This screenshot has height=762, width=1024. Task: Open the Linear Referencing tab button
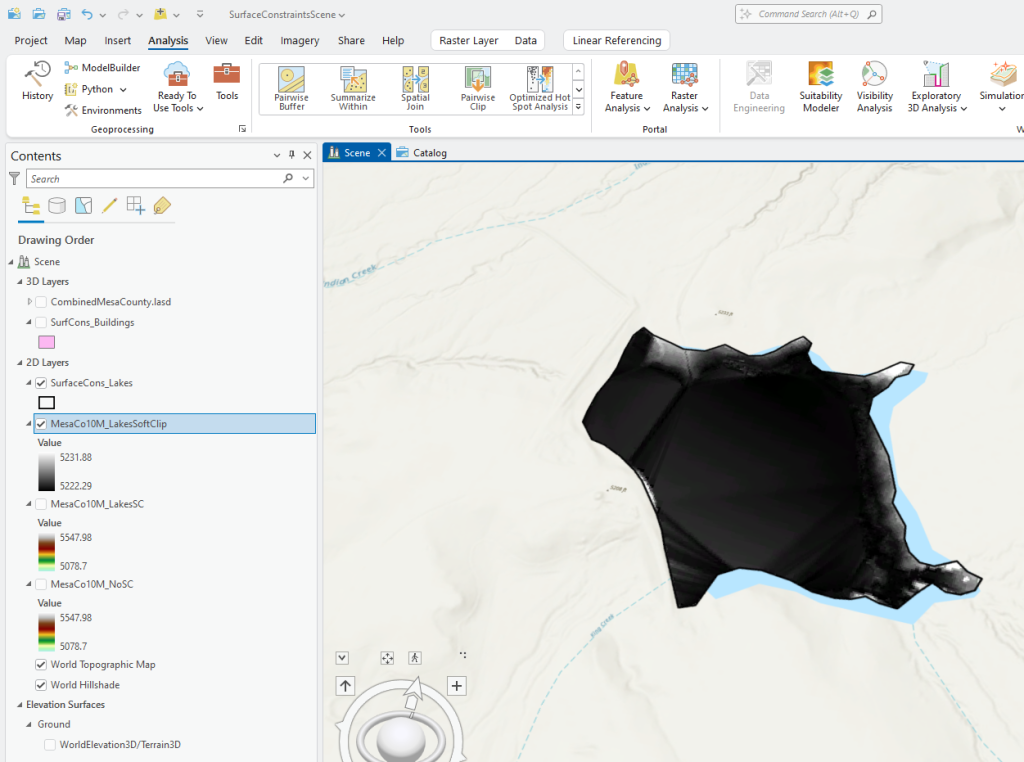(616, 40)
